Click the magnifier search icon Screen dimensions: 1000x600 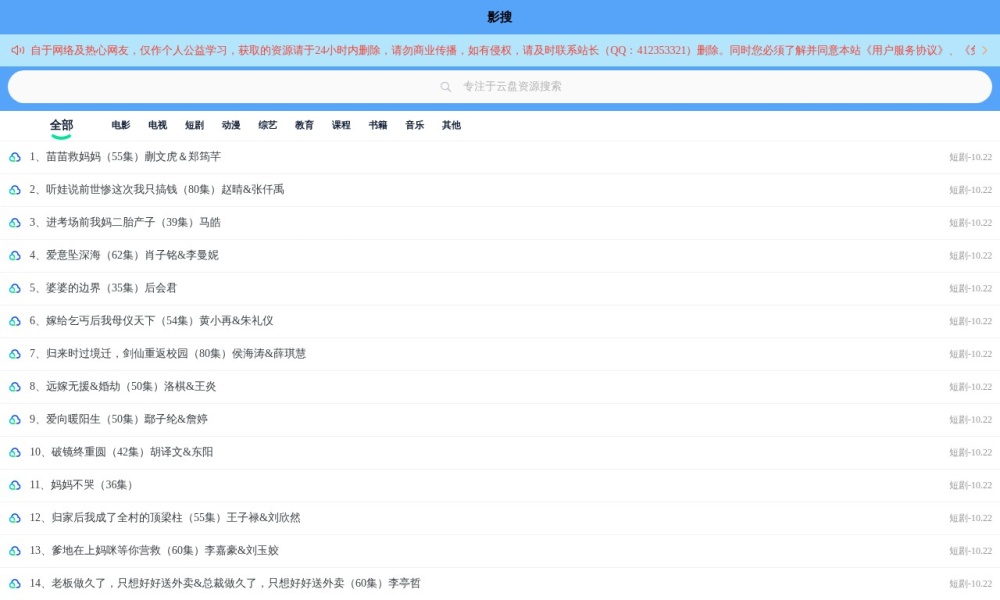[446, 87]
